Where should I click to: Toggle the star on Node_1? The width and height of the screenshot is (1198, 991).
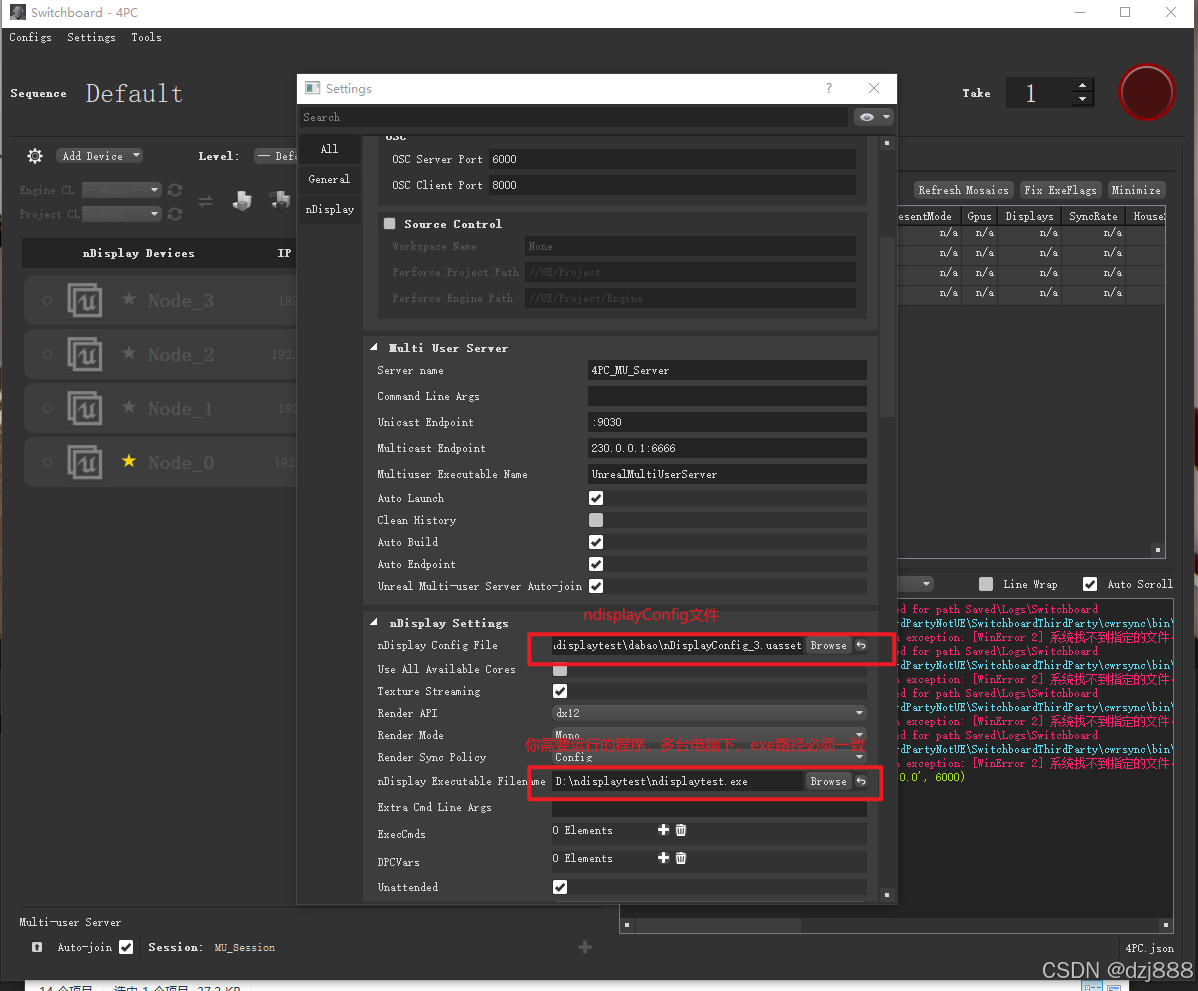[129, 406]
